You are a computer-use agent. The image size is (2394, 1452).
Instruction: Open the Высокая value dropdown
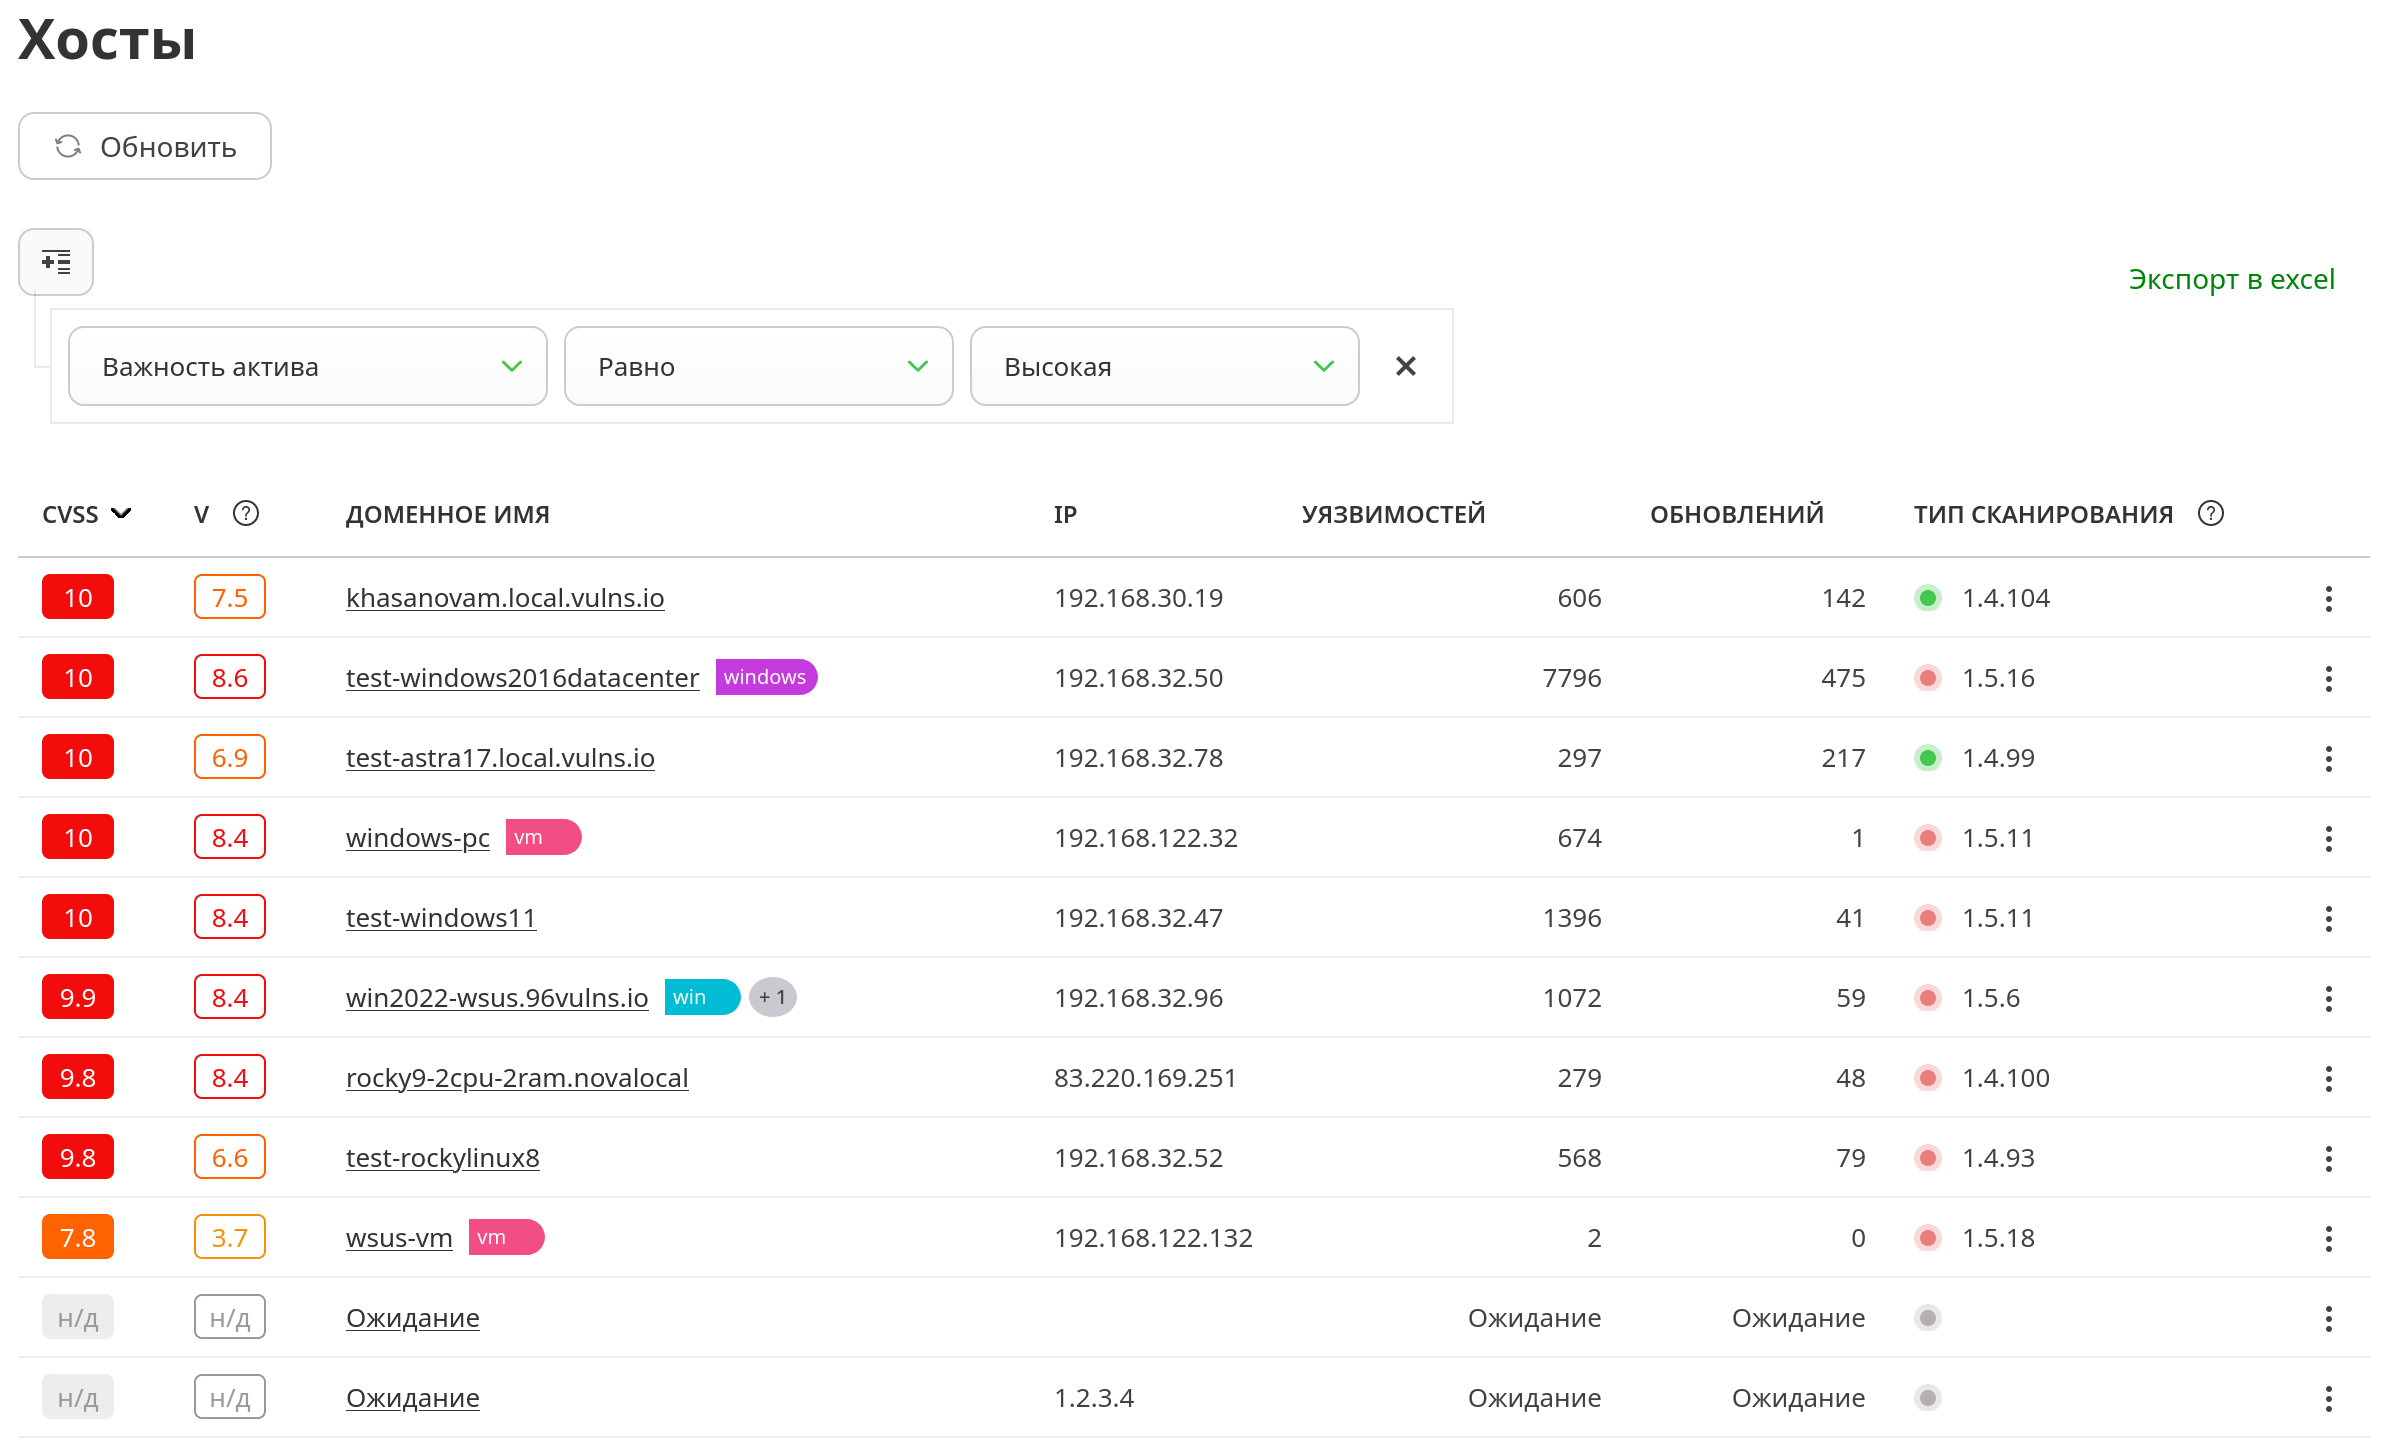point(1164,367)
